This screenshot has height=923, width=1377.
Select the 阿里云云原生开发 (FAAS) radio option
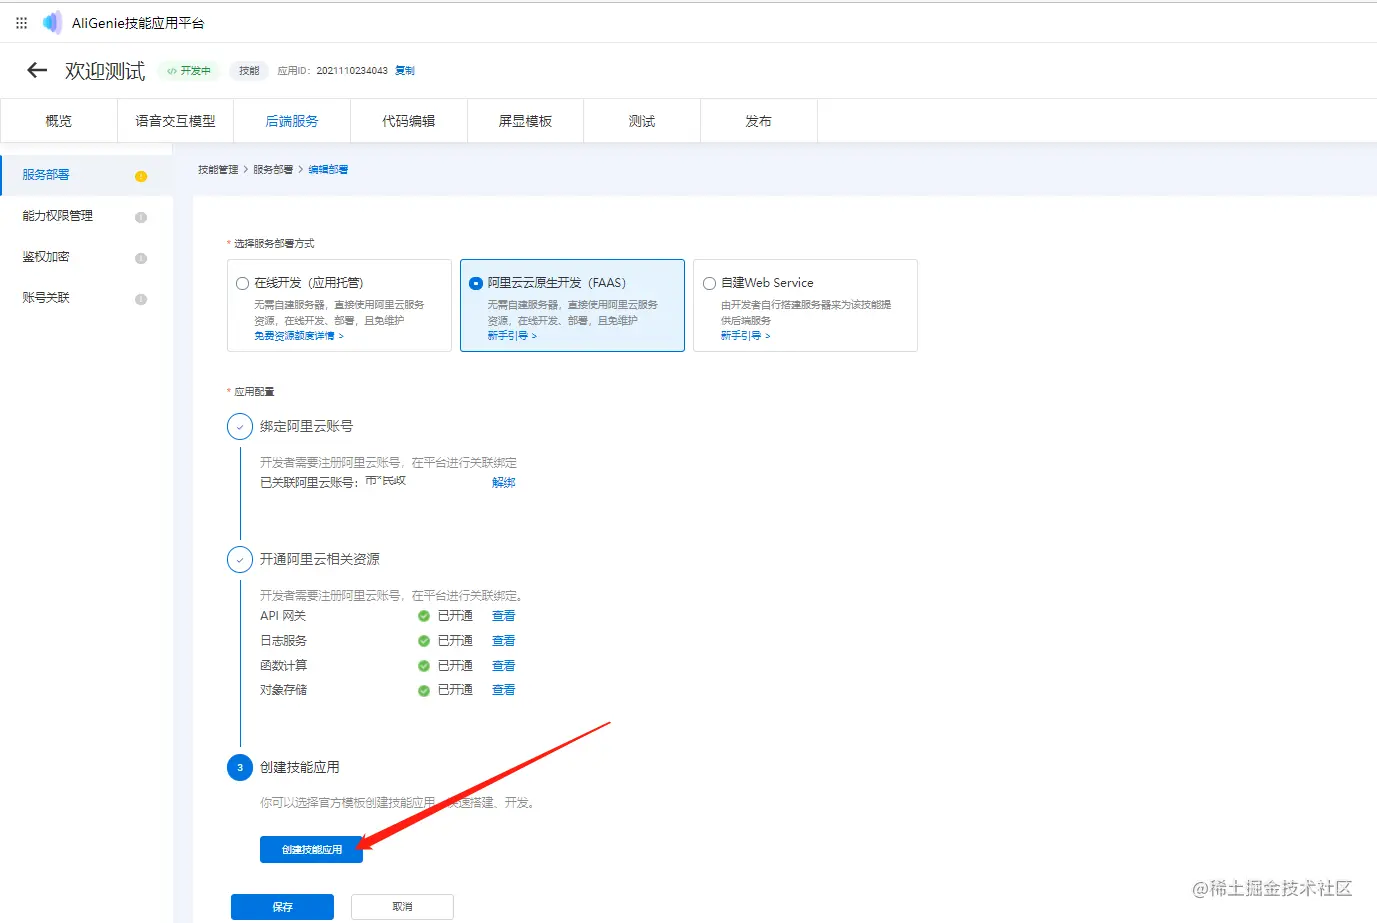pyautogui.click(x=476, y=283)
